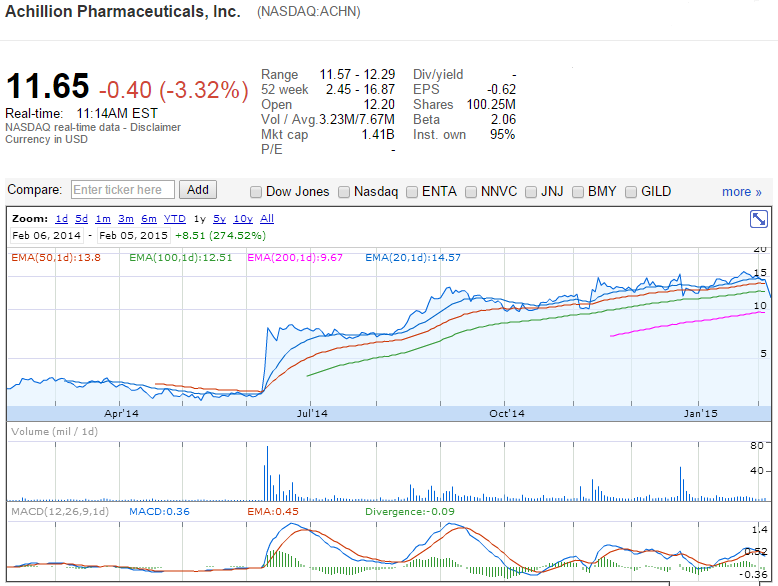Enable the Nasdaq comparison checkbox
778x586 pixels.
click(343, 192)
